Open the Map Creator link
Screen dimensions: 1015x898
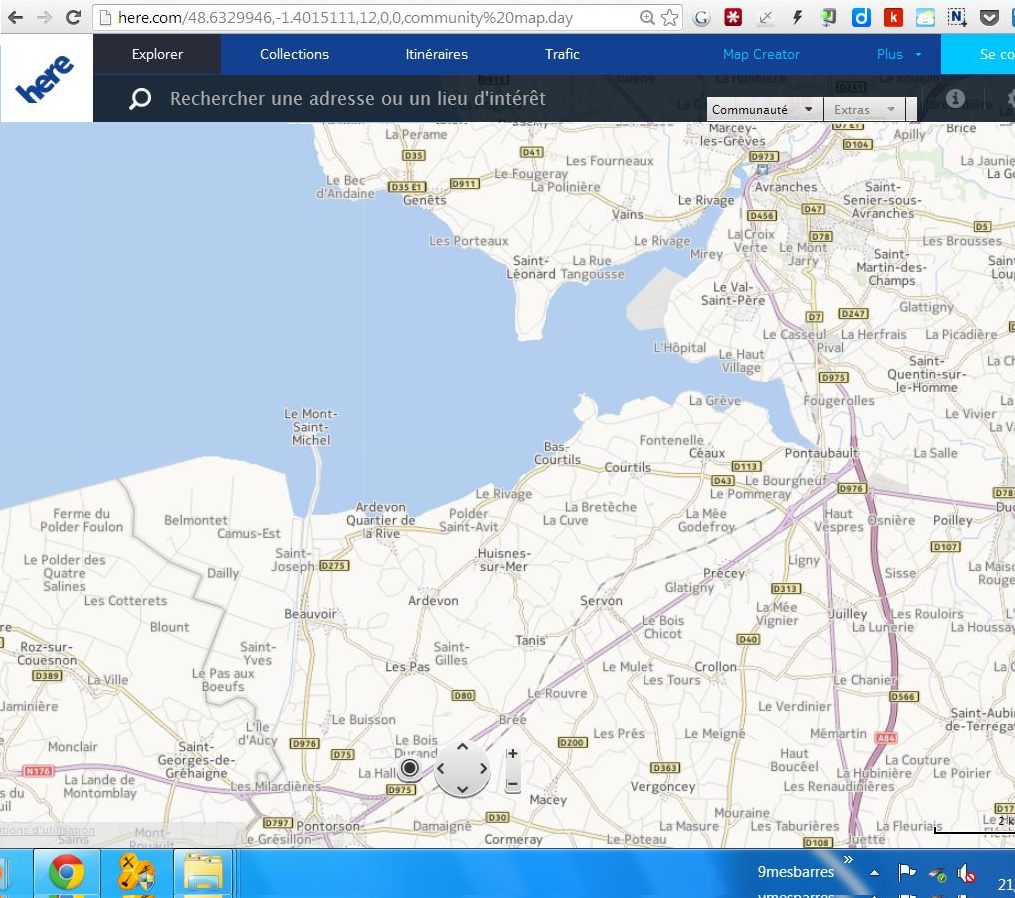[x=761, y=54]
